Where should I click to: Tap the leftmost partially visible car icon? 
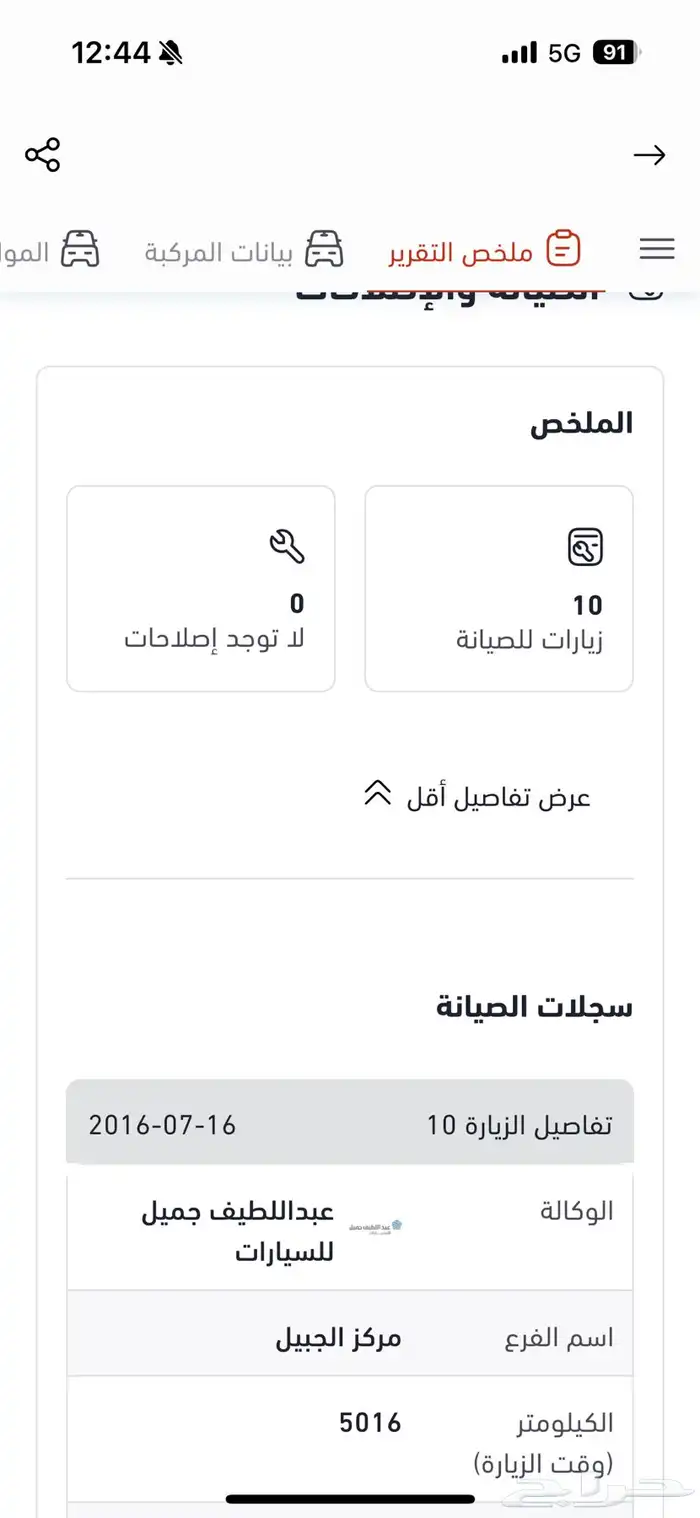point(81,249)
